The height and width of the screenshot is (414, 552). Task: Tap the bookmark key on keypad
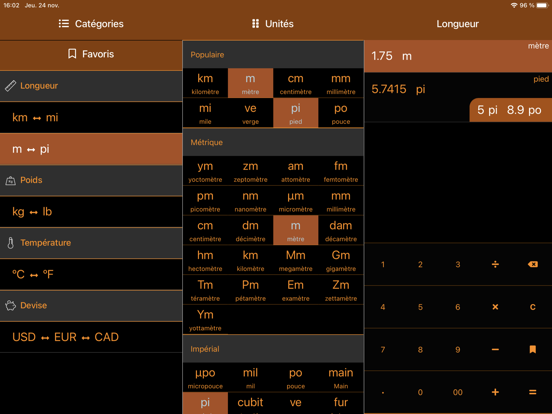[x=533, y=349]
